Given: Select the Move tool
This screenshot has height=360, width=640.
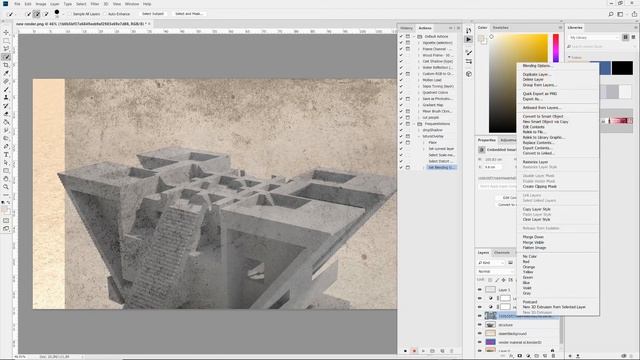Looking at the screenshot, I should click(6, 32).
